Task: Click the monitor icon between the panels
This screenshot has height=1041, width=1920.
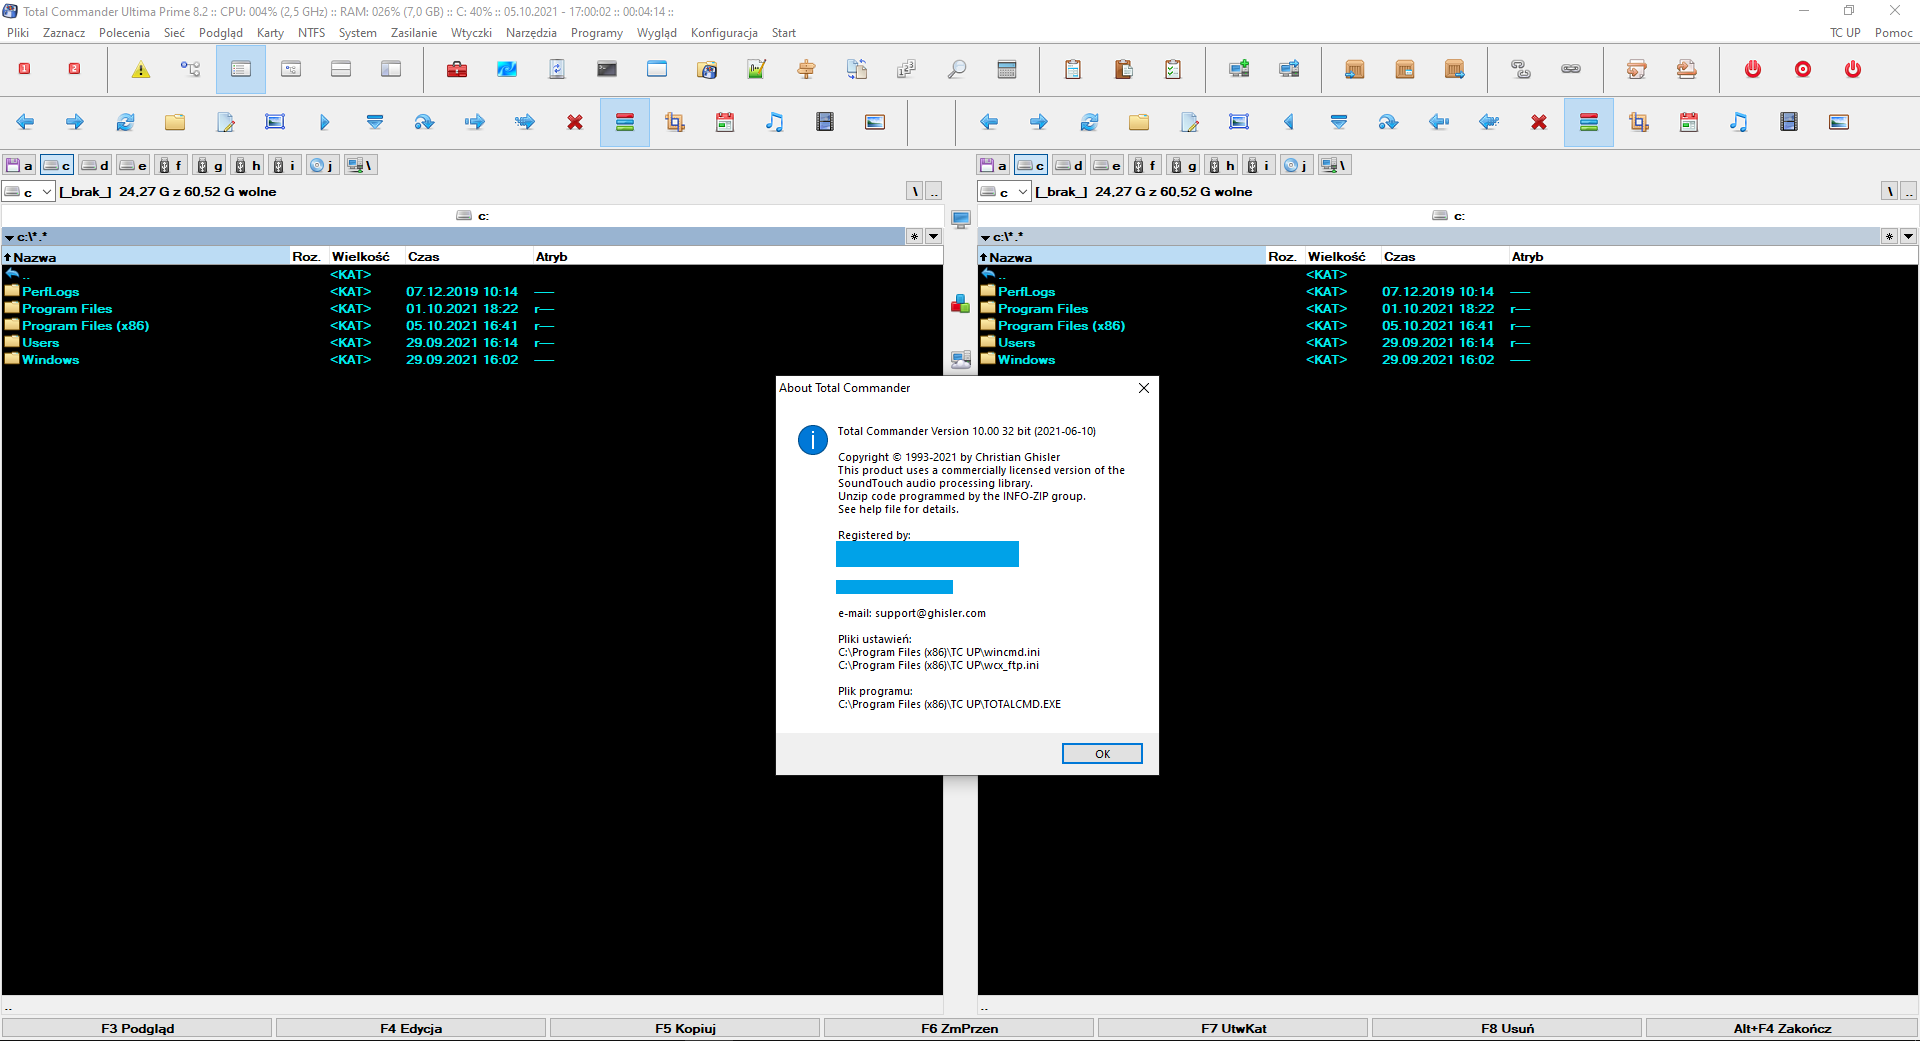Action: 961,219
